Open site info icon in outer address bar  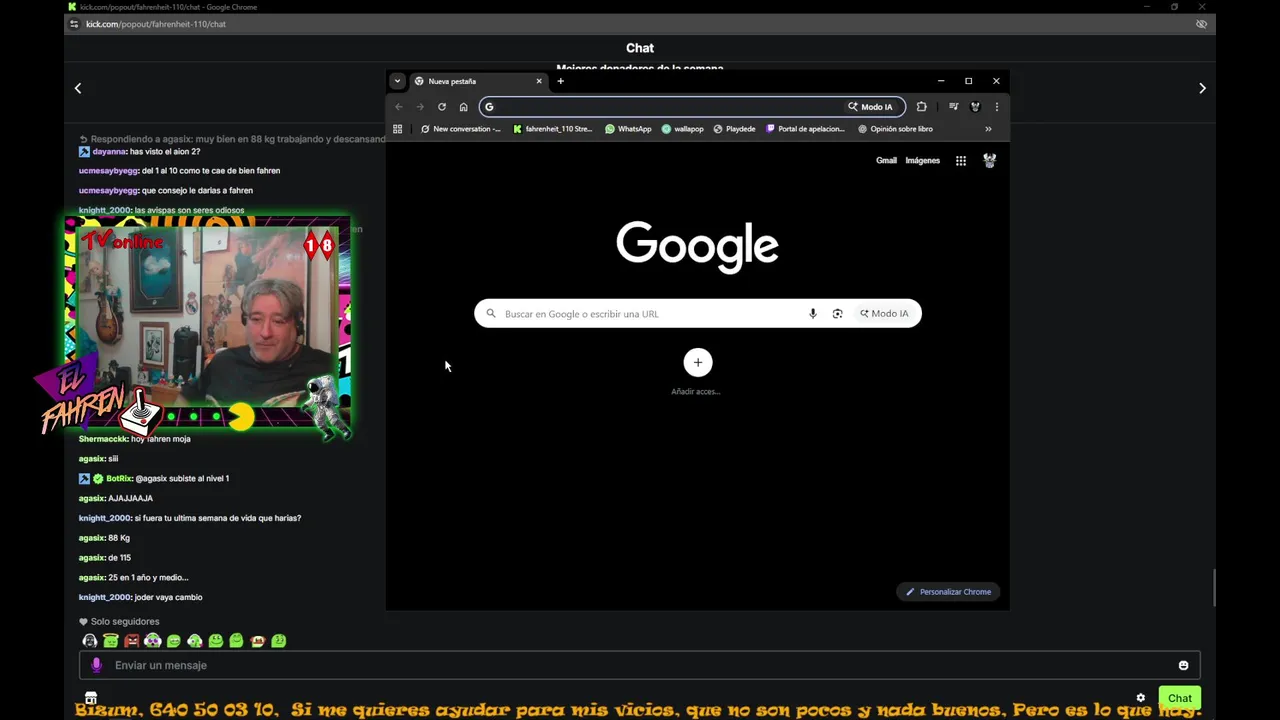pyautogui.click(x=74, y=24)
